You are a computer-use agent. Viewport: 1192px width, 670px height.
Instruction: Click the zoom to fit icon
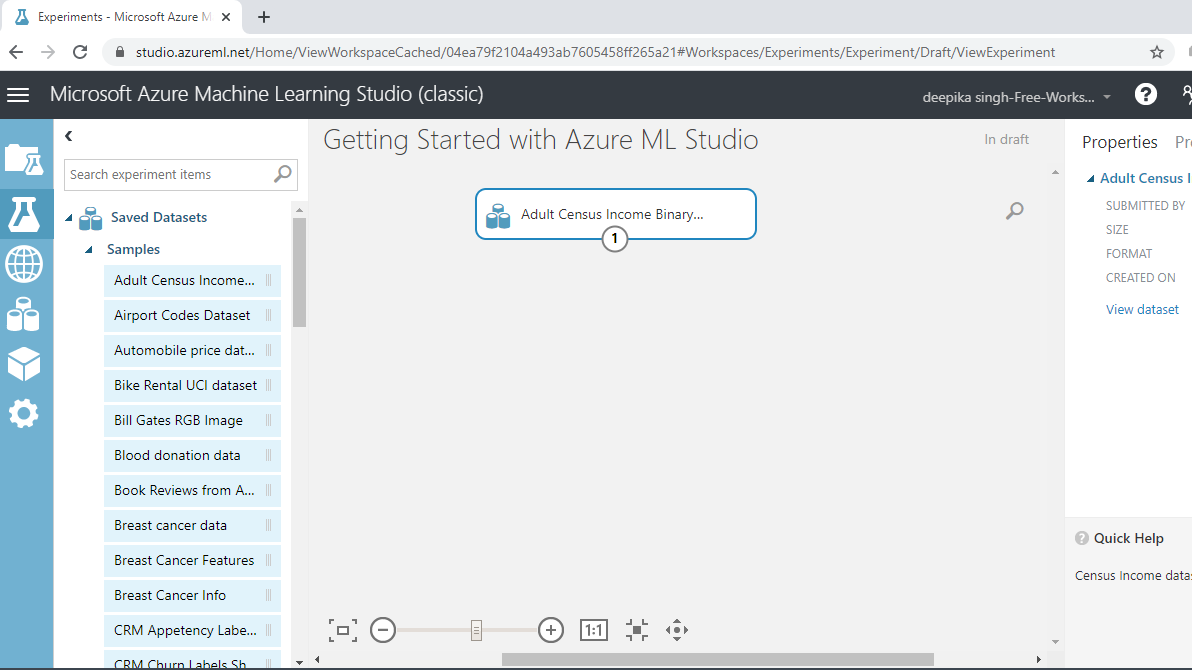pos(343,630)
